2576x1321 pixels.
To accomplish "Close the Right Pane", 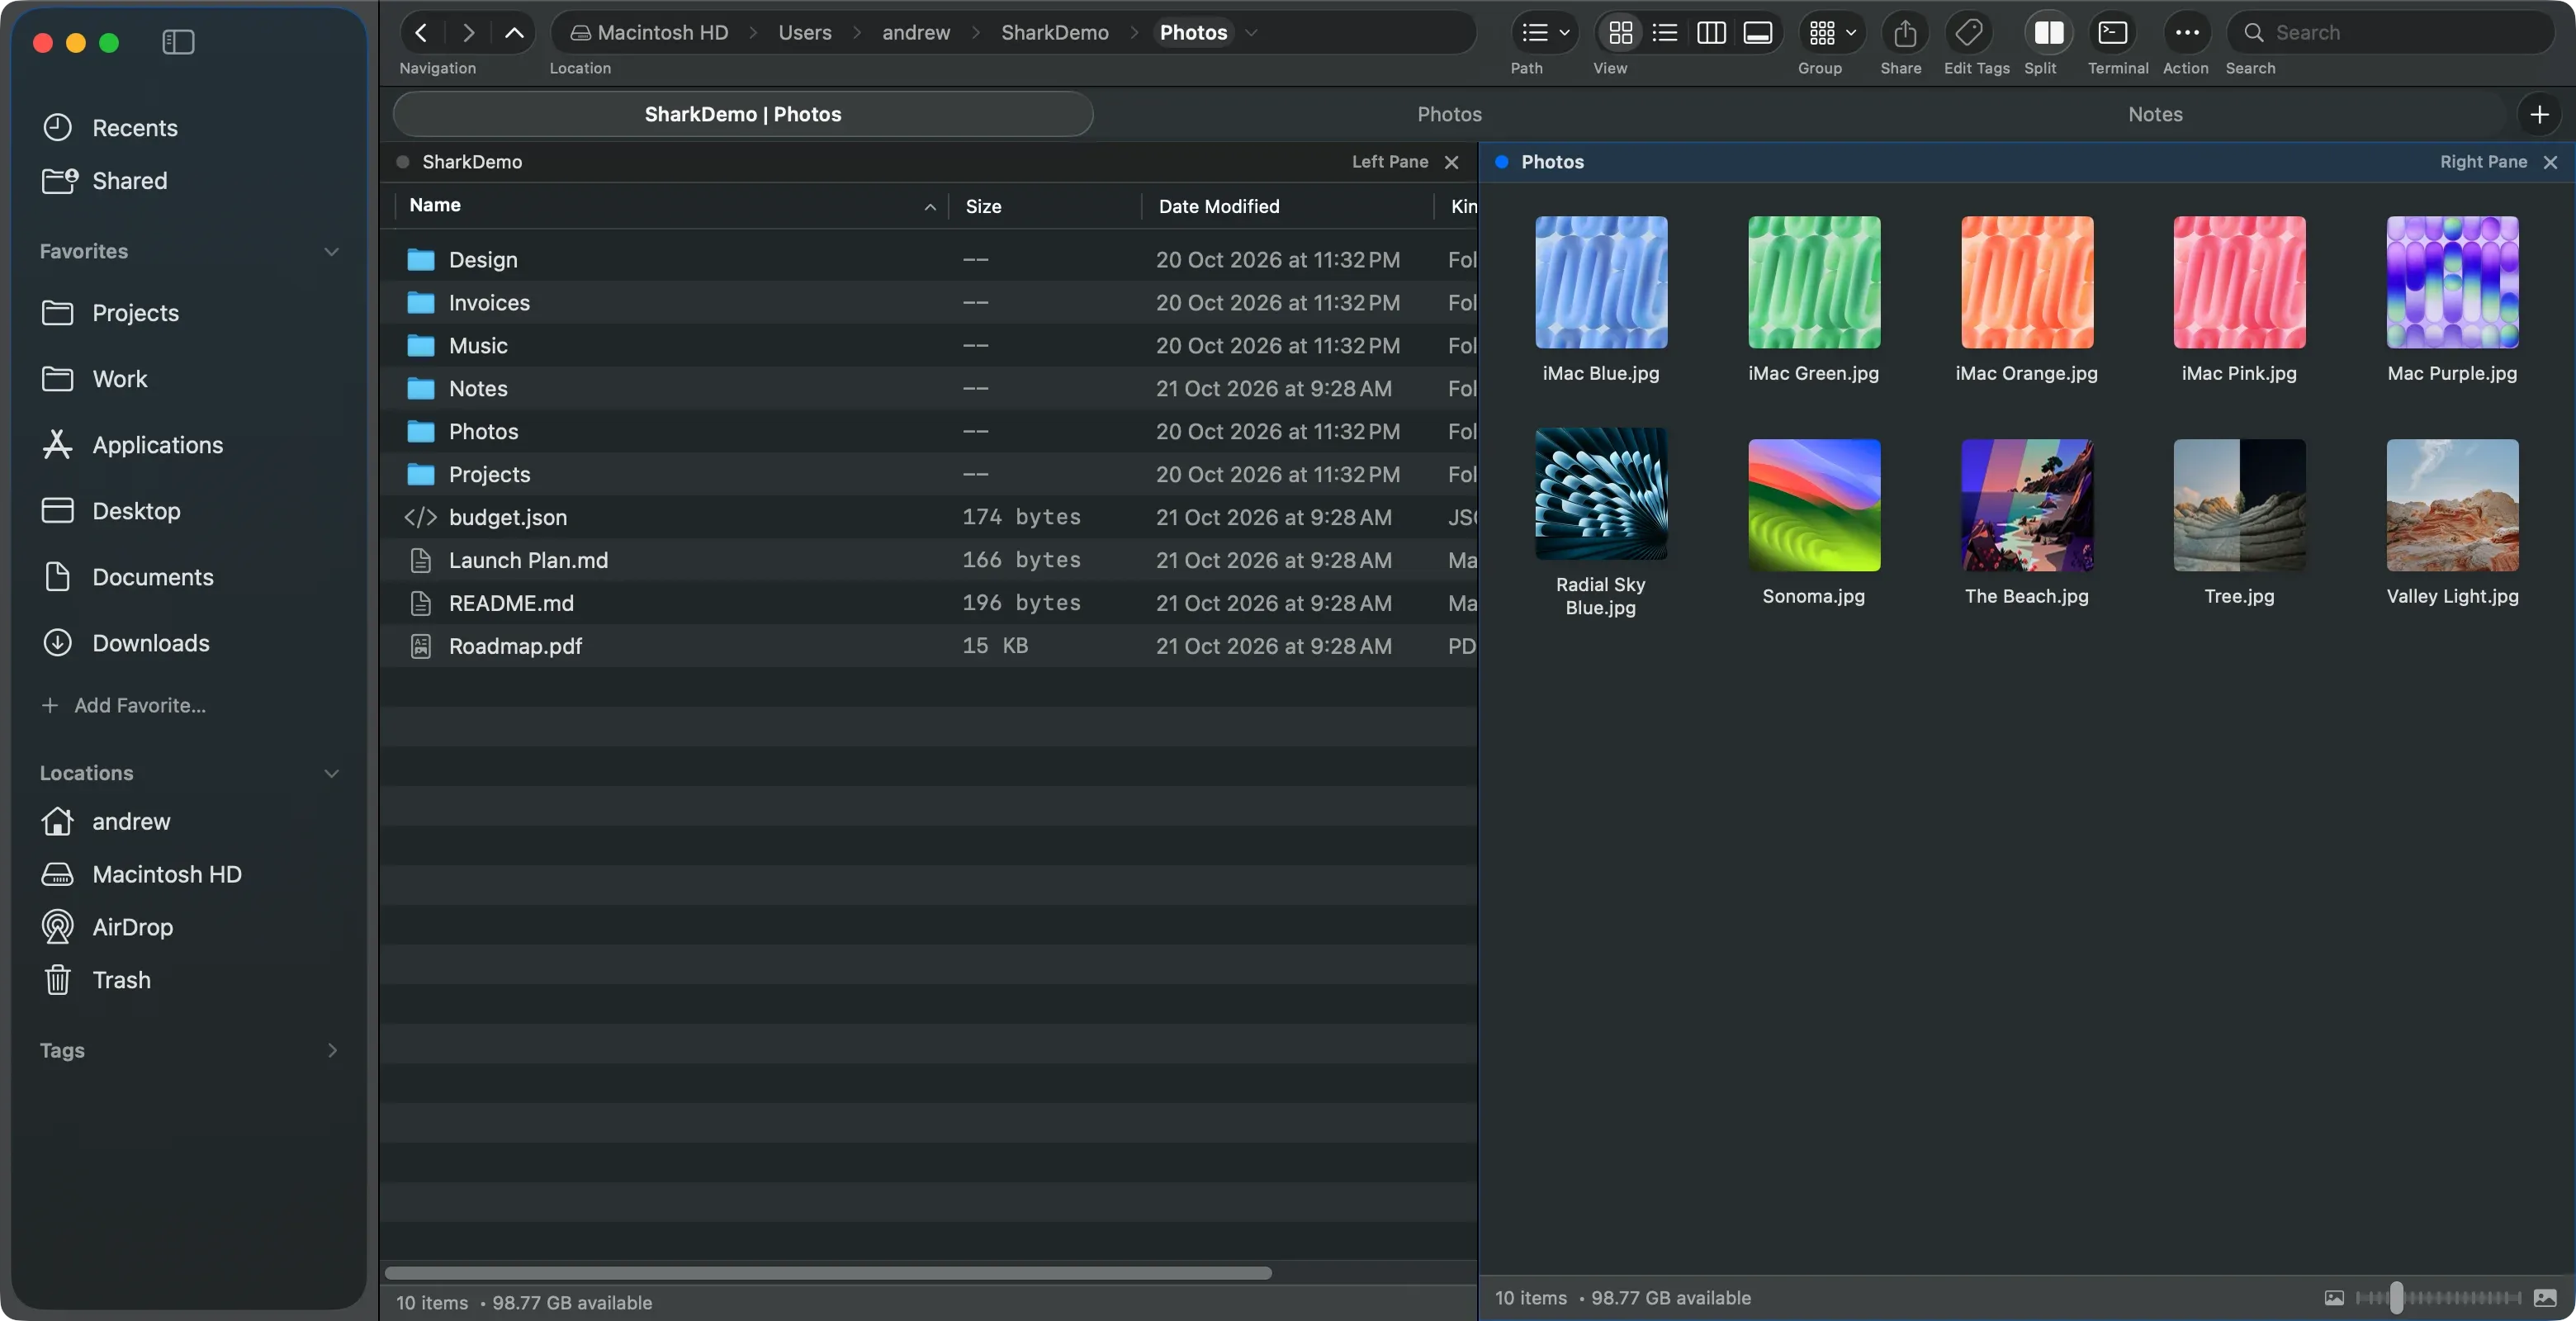I will click(x=2550, y=162).
